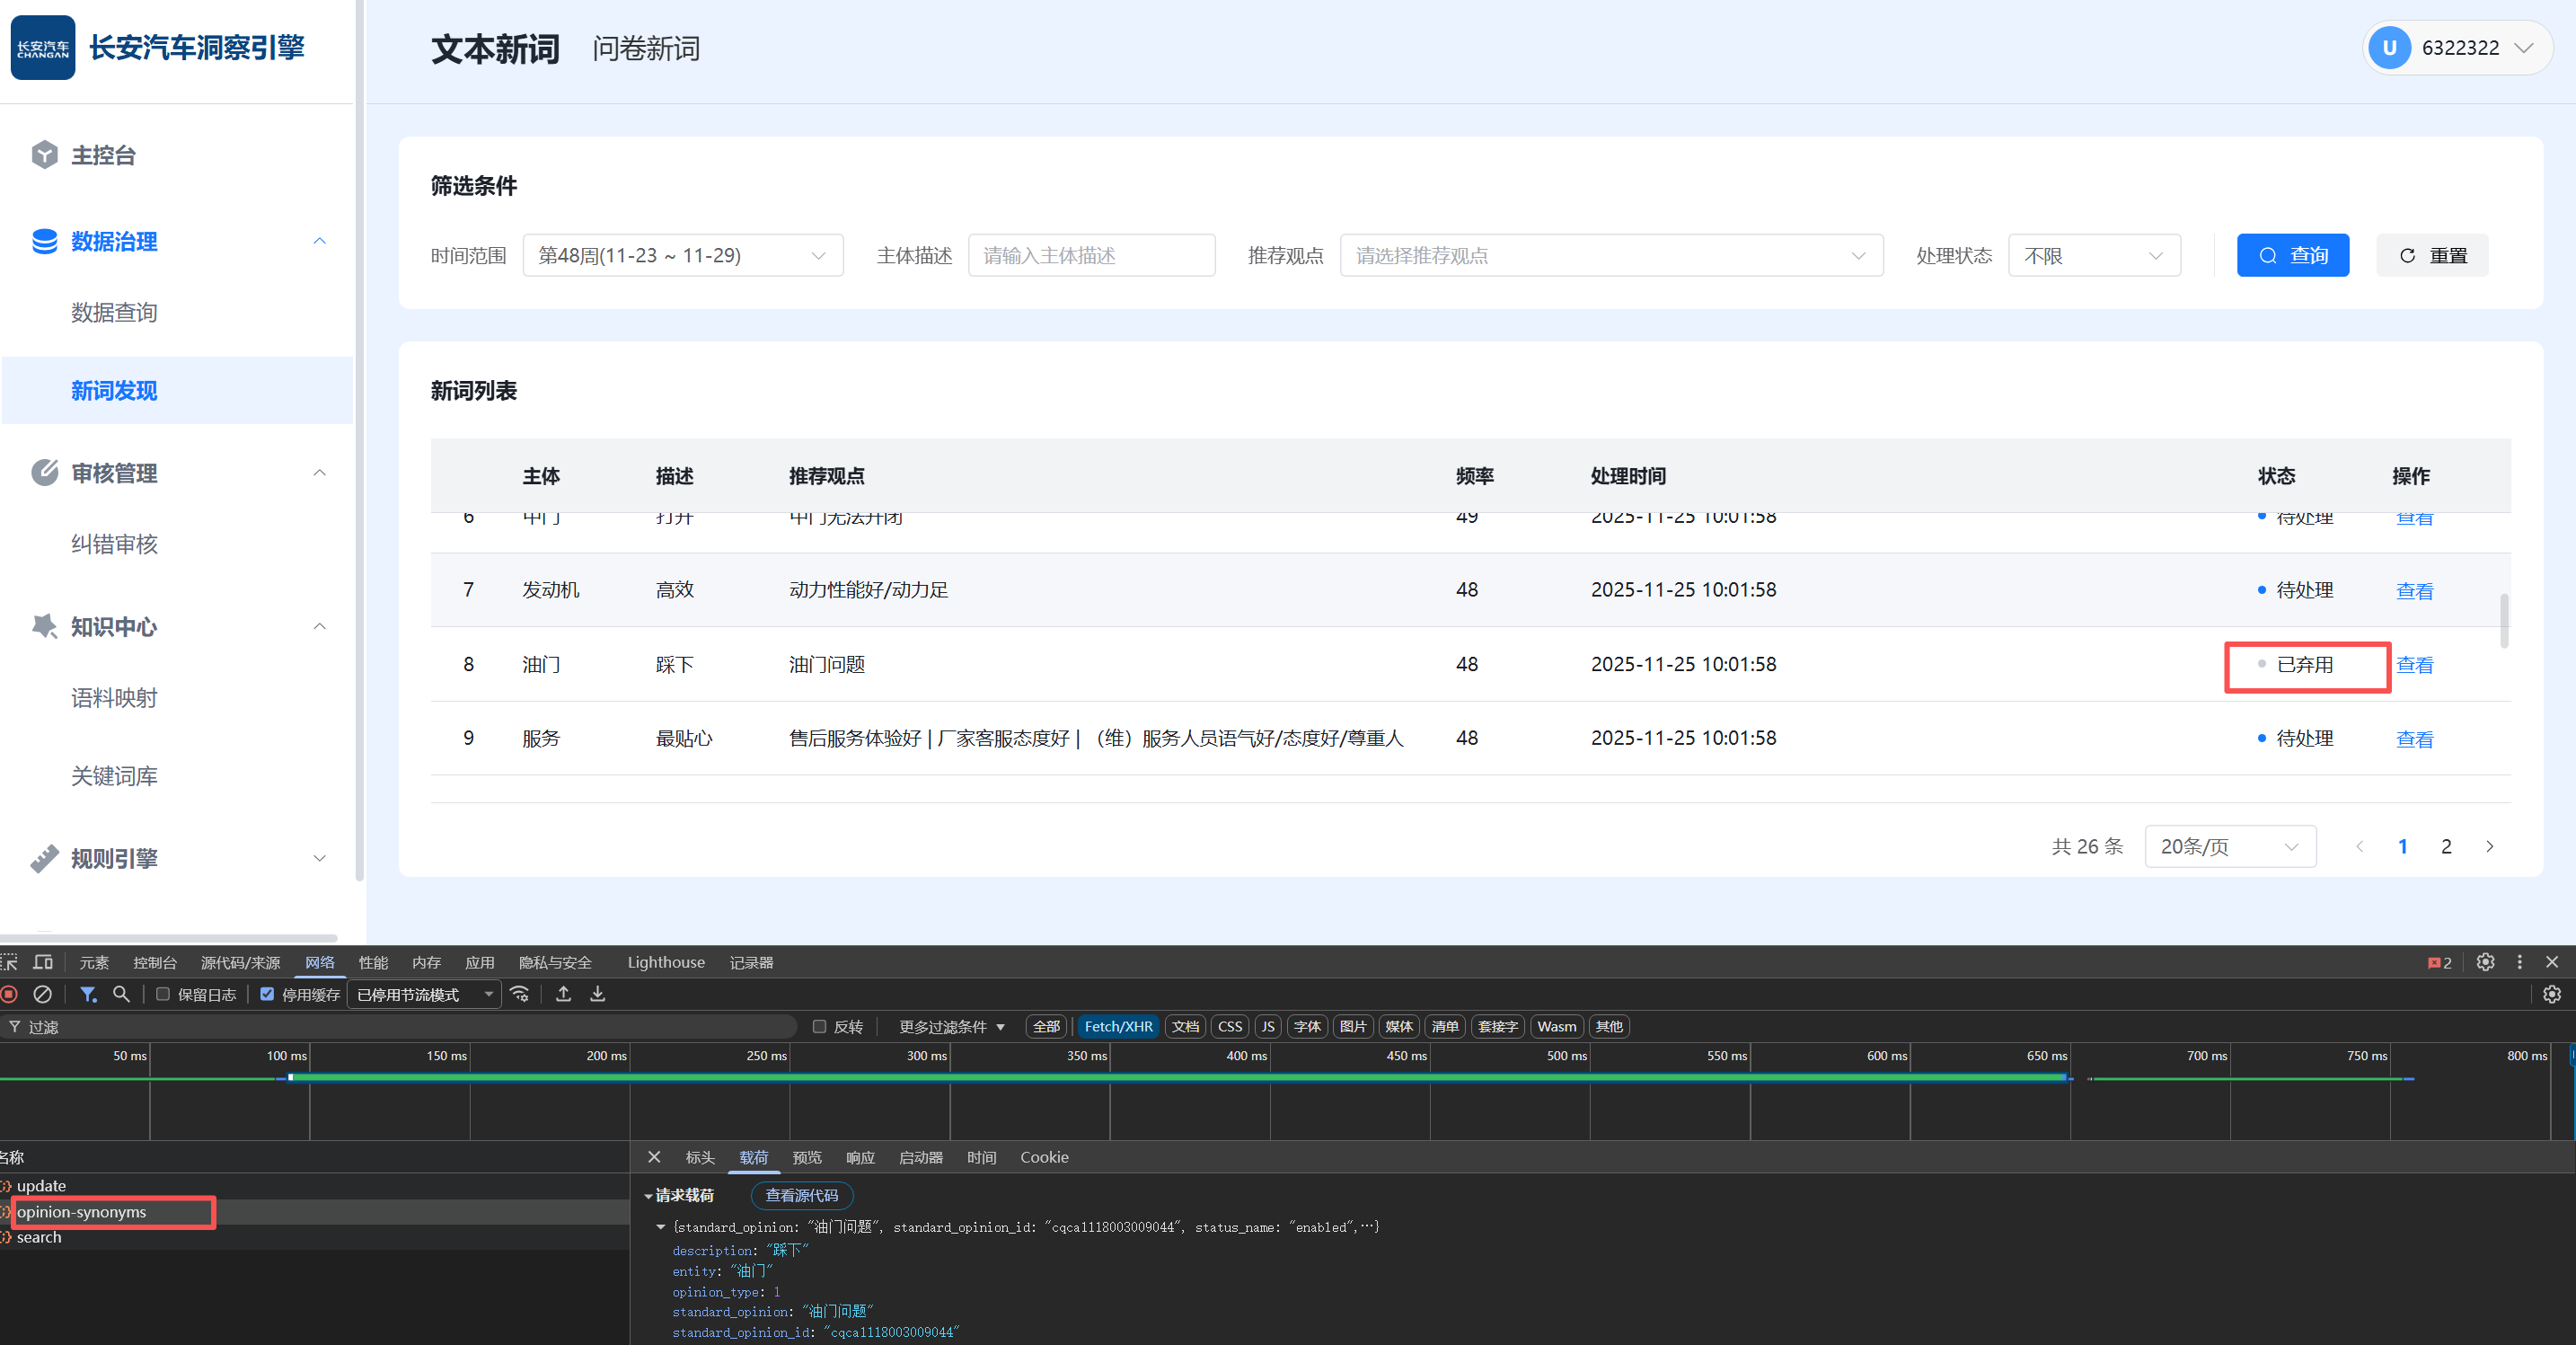Clear the network log
The width and height of the screenshot is (2576, 1345).
pos(43,994)
